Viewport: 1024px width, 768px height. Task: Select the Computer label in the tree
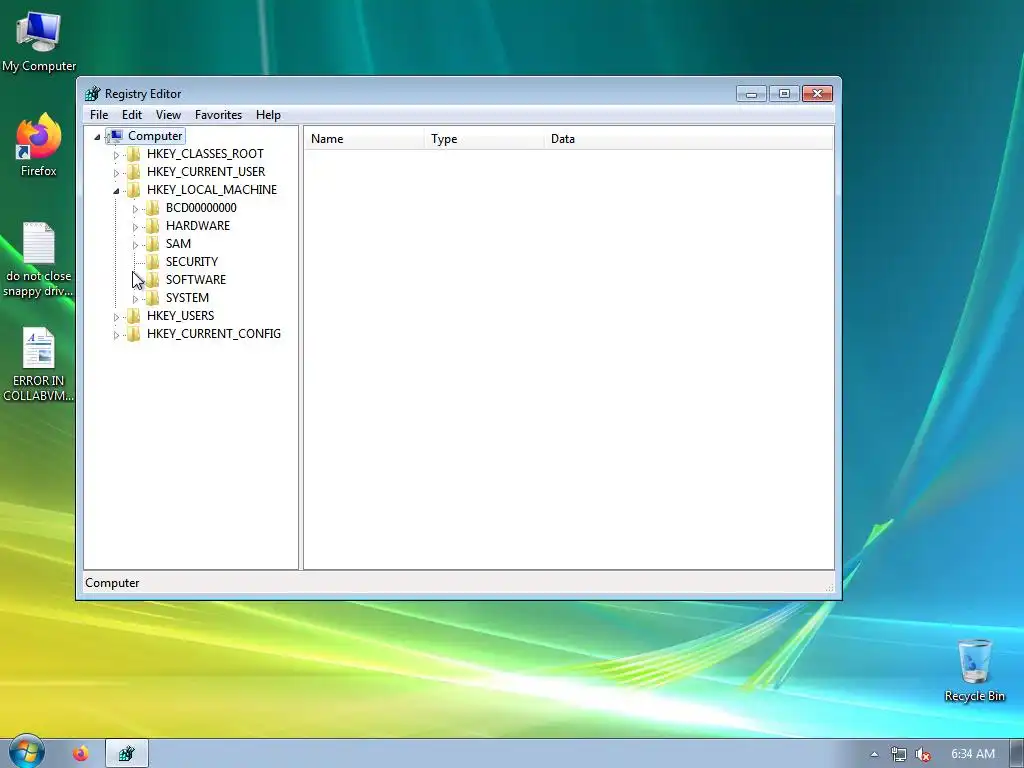tap(155, 136)
